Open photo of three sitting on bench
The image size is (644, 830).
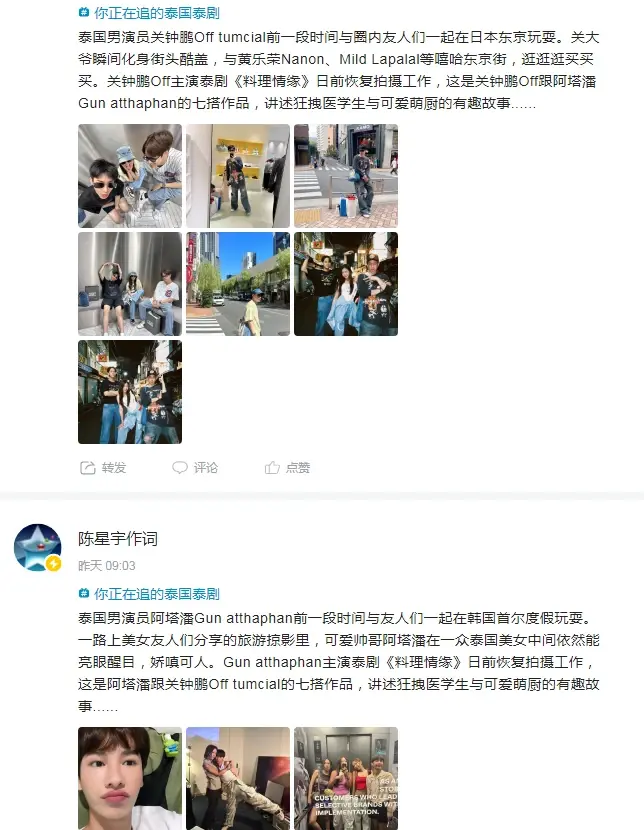pyautogui.click(x=130, y=284)
